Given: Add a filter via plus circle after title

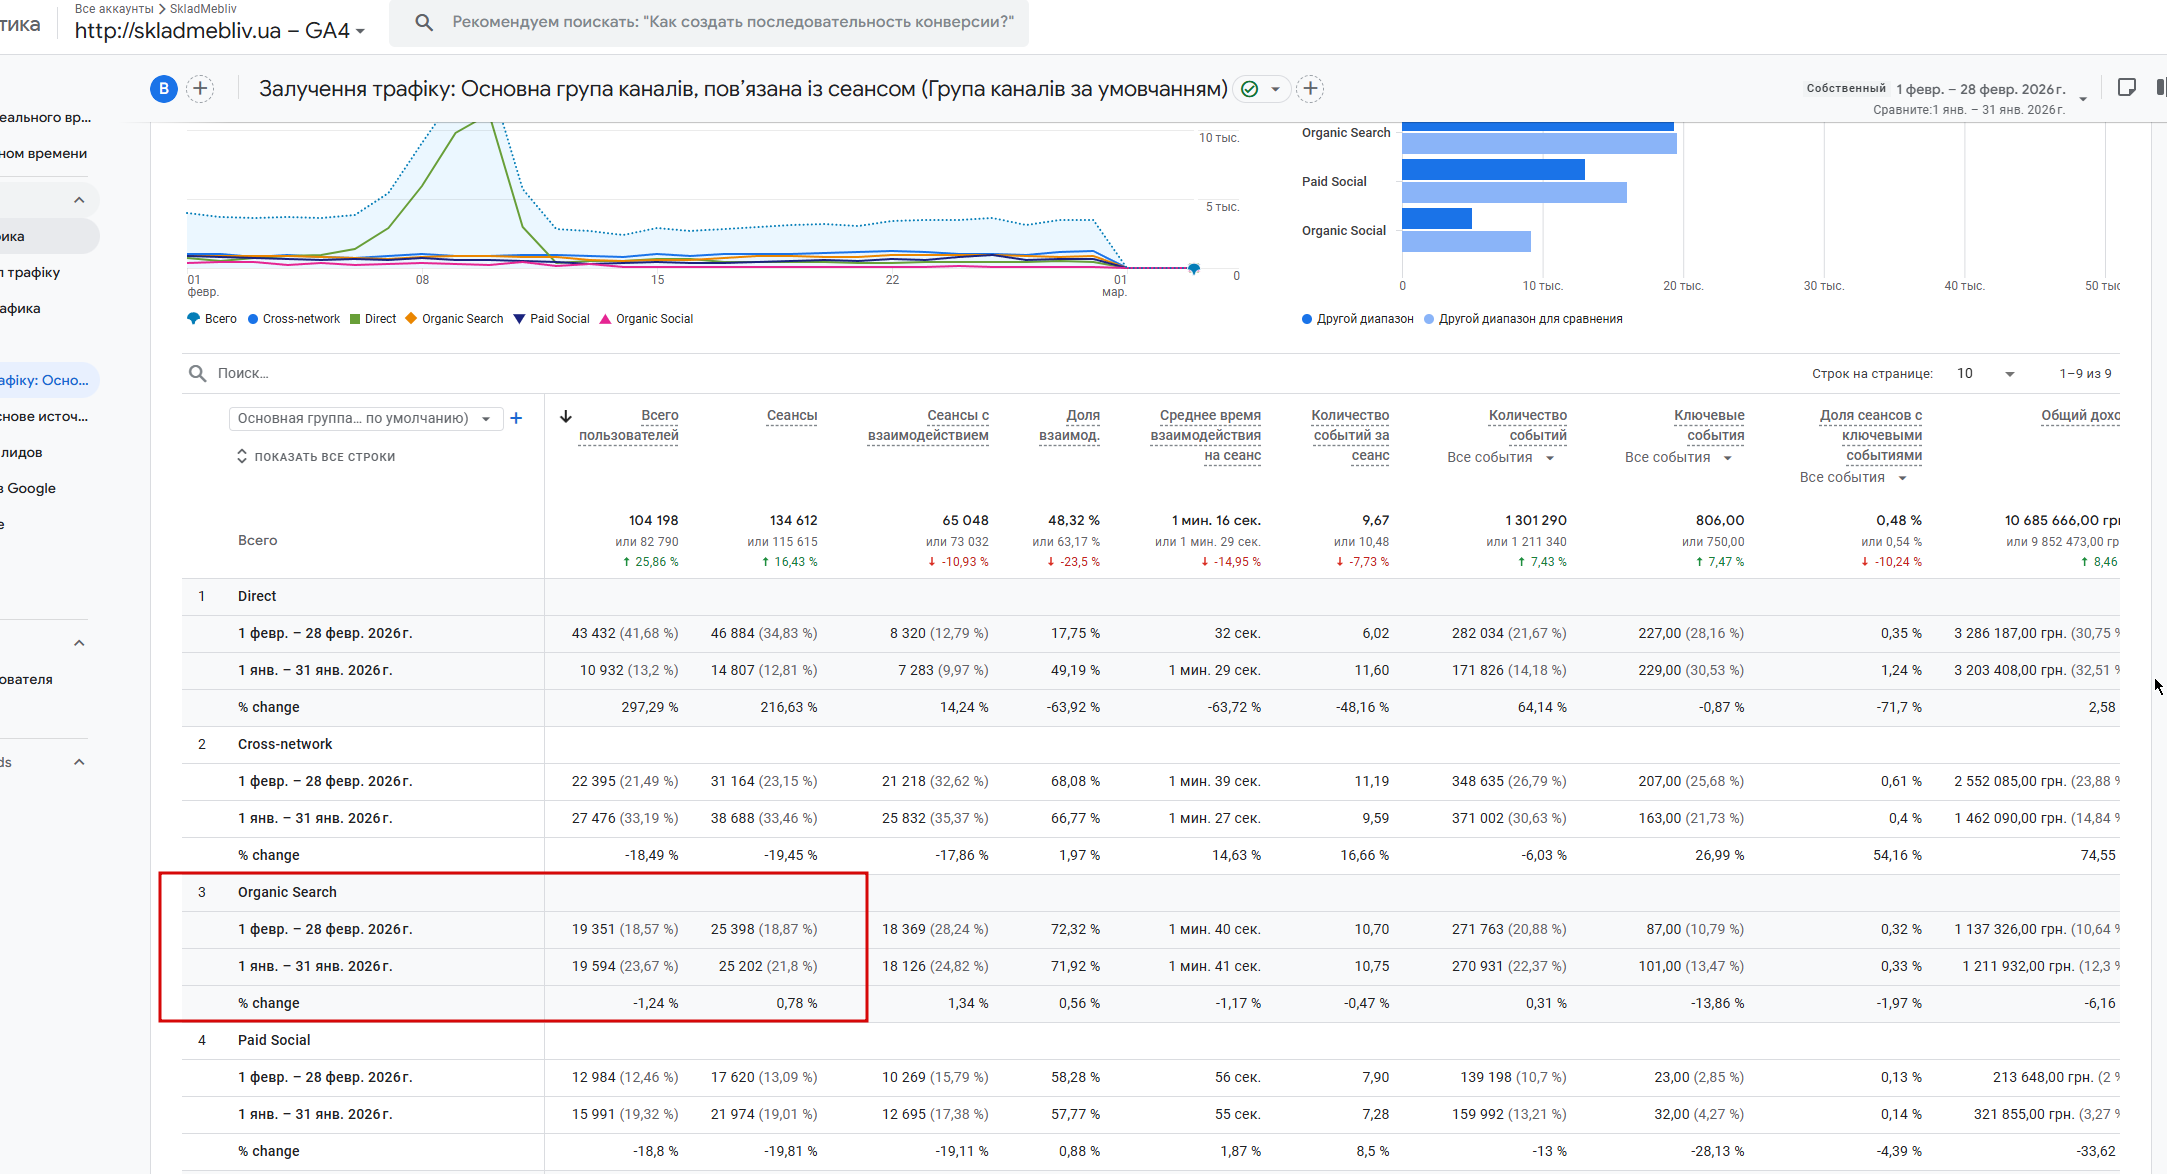Looking at the screenshot, I should pos(1310,89).
